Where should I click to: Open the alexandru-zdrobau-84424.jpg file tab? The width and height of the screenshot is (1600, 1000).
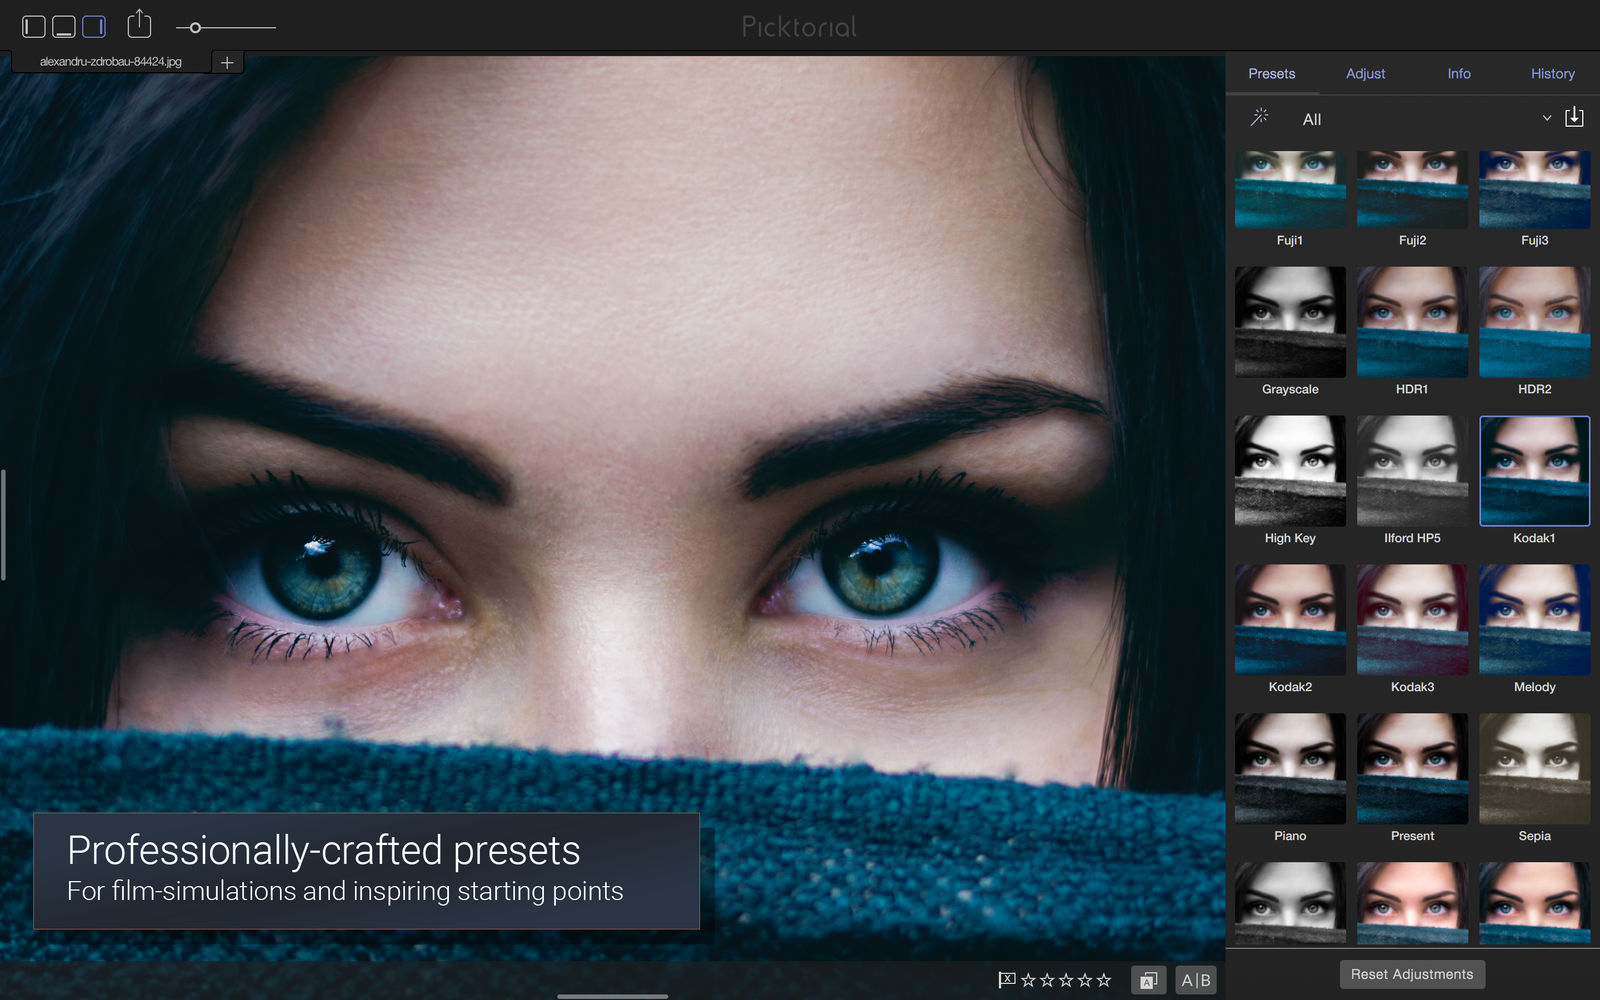pyautogui.click(x=111, y=62)
